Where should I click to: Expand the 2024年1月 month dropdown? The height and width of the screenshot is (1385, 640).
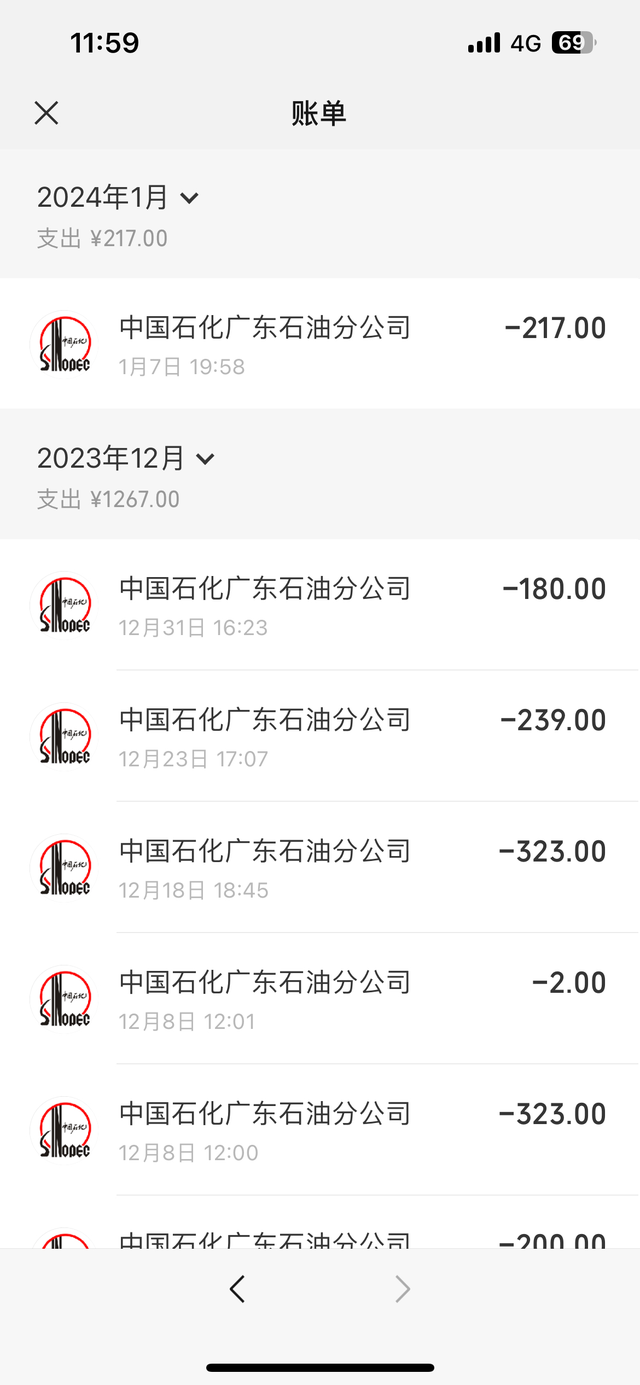coord(189,198)
